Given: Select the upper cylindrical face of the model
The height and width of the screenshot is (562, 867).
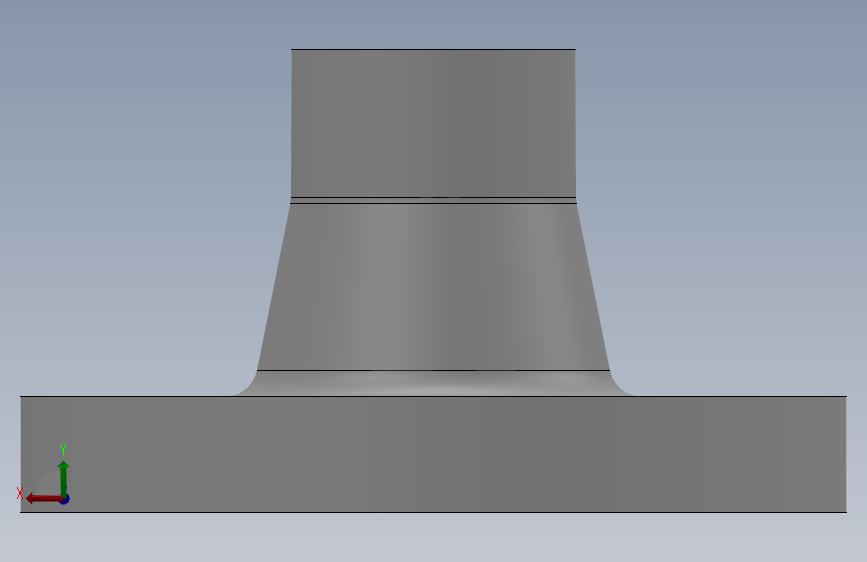Looking at the screenshot, I should click(434, 123).
